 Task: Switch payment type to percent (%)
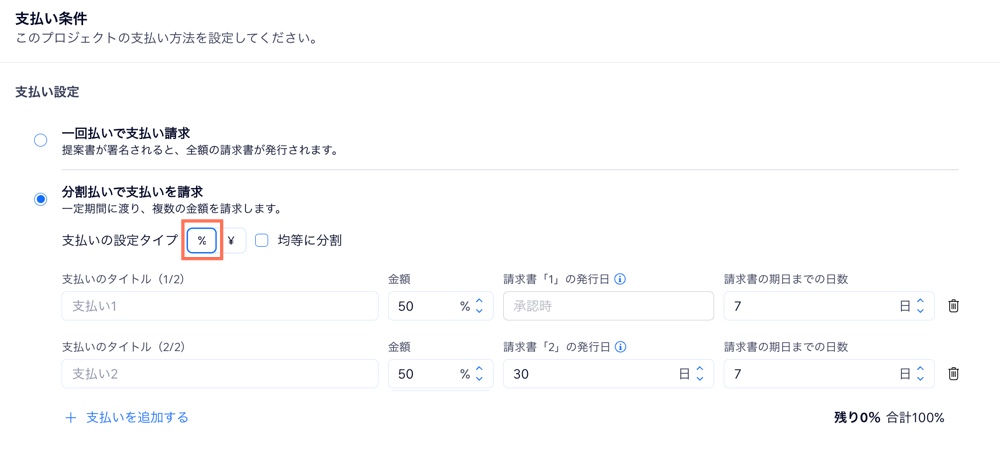(x=202, y=241)
